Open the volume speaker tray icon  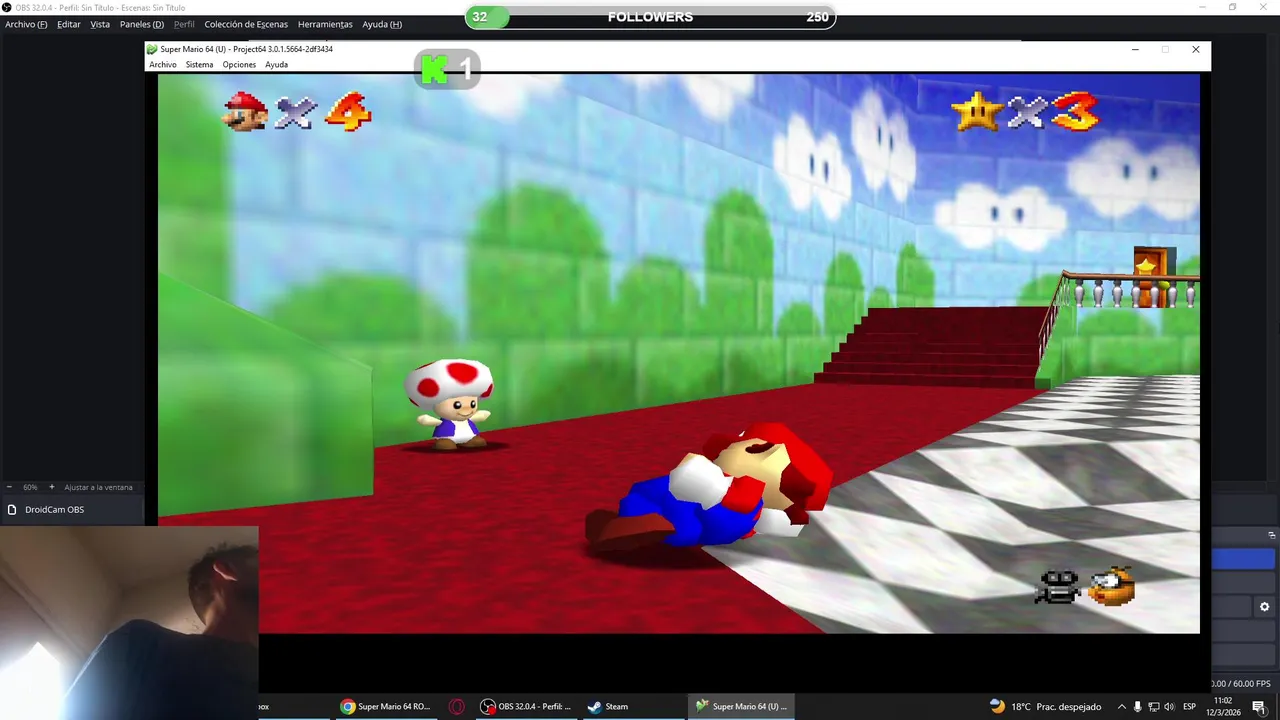click(1169, 706)
